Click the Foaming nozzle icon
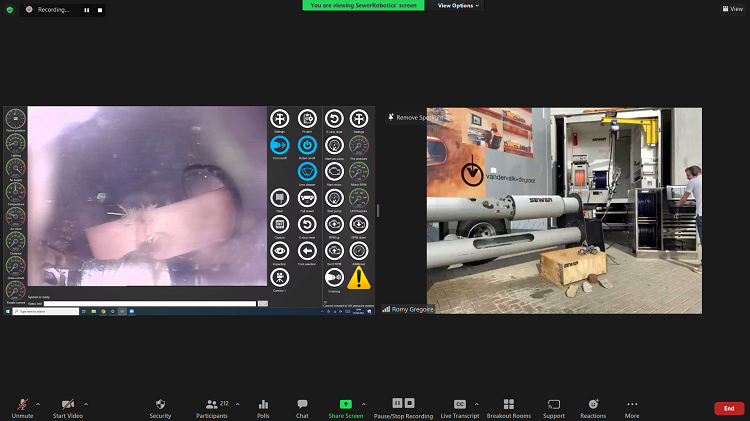 [x=334, y=277]
